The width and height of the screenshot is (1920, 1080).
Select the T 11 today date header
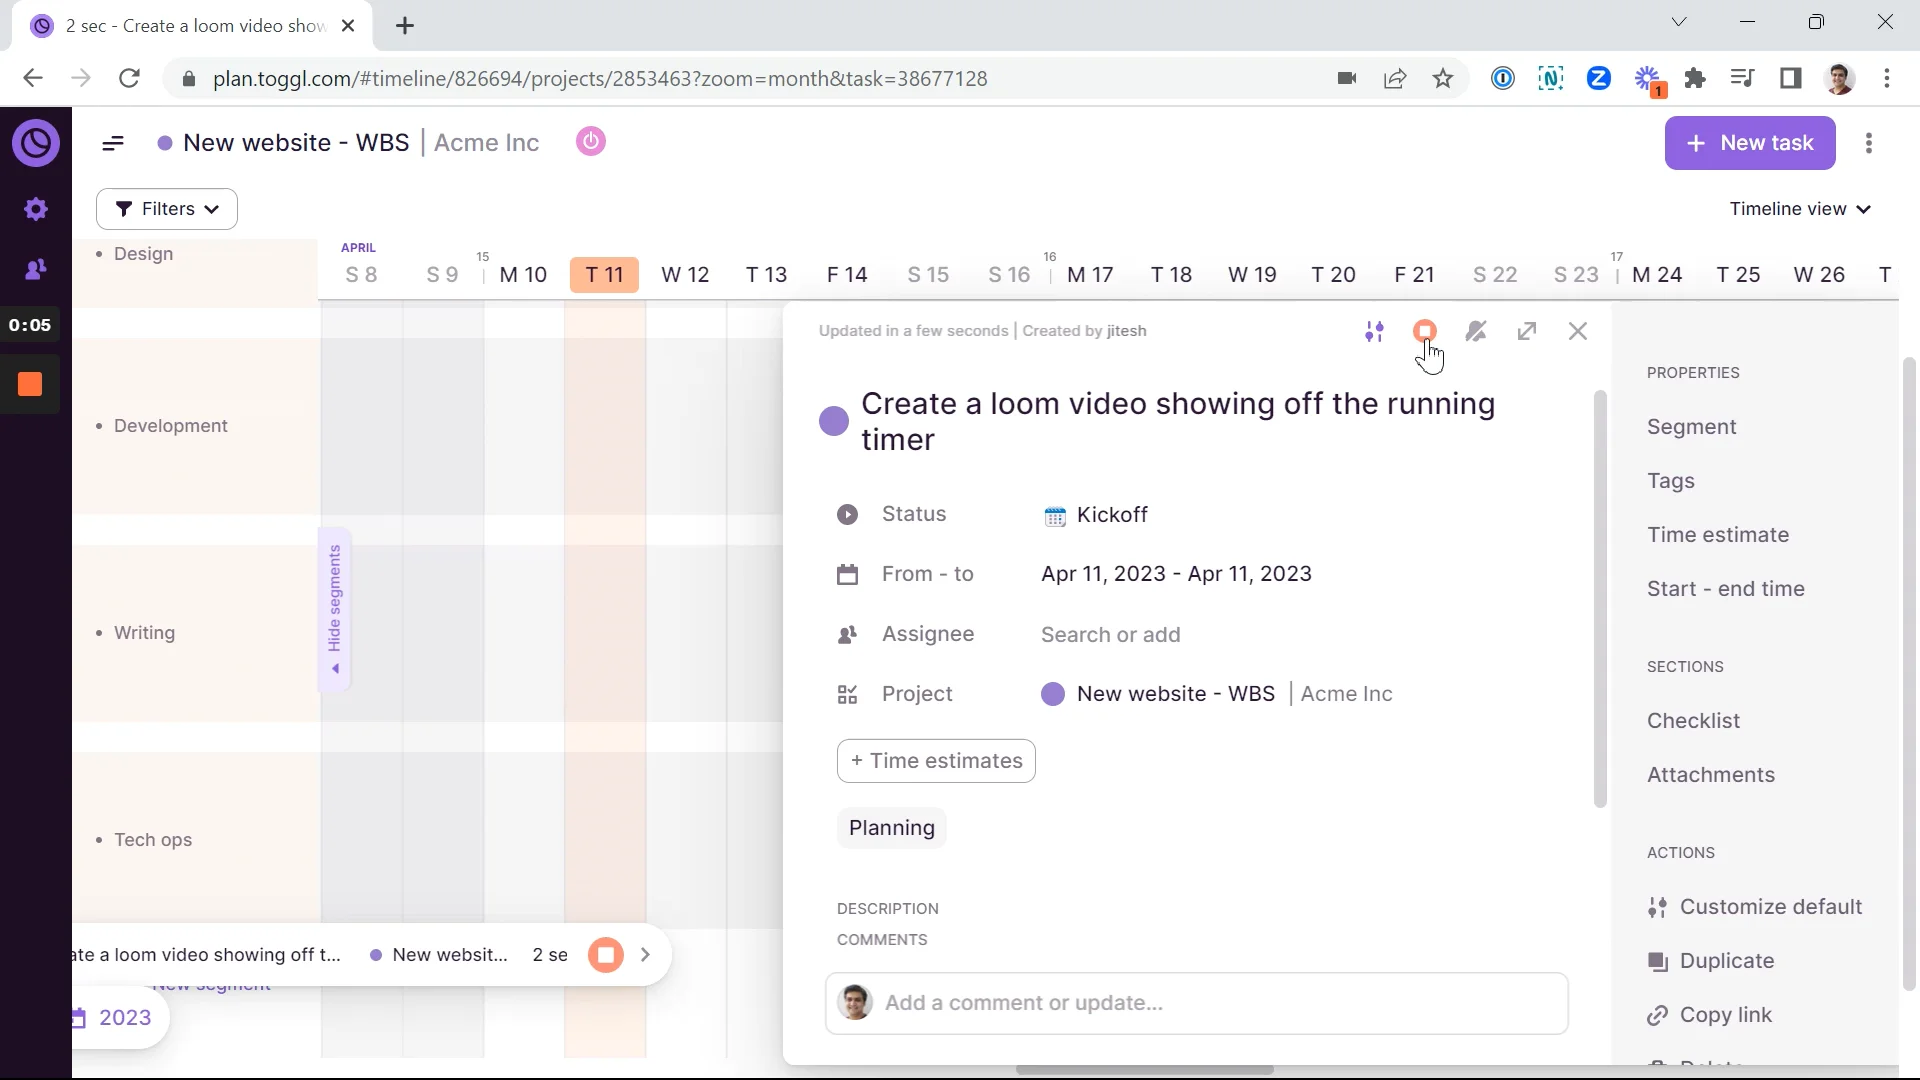(x=604, y=275)
